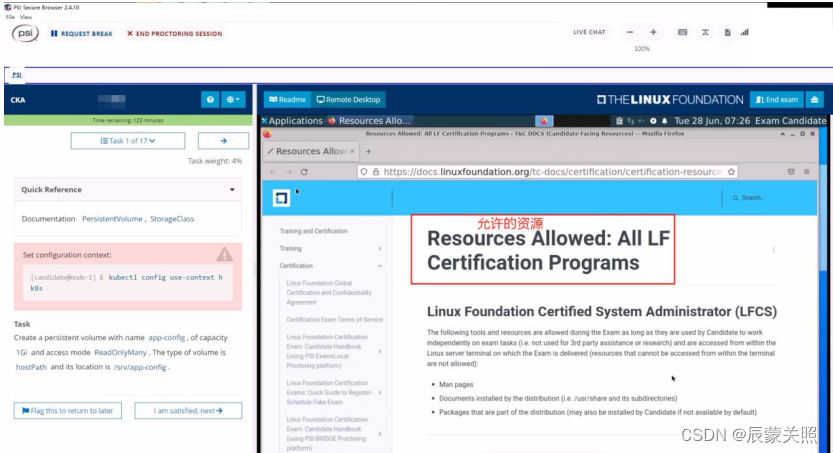Check the signal strength icon
The height and width of the screenshot is (453, 833).
745,32
